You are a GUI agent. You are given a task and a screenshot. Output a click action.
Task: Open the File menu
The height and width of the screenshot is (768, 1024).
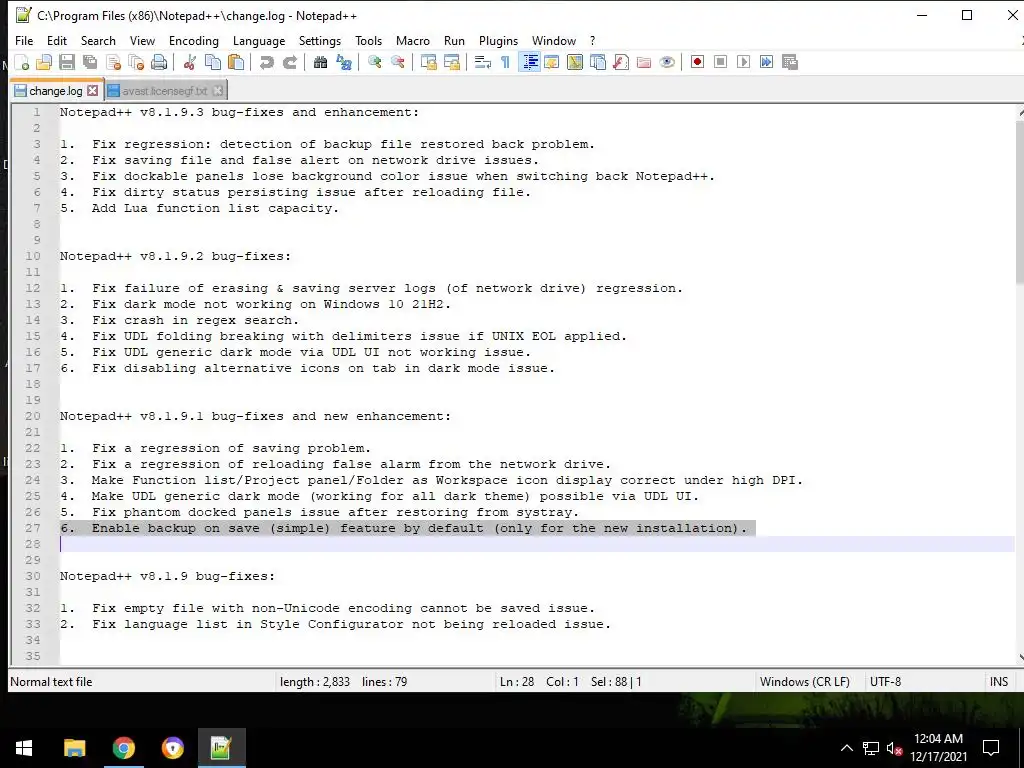[24, 40]
